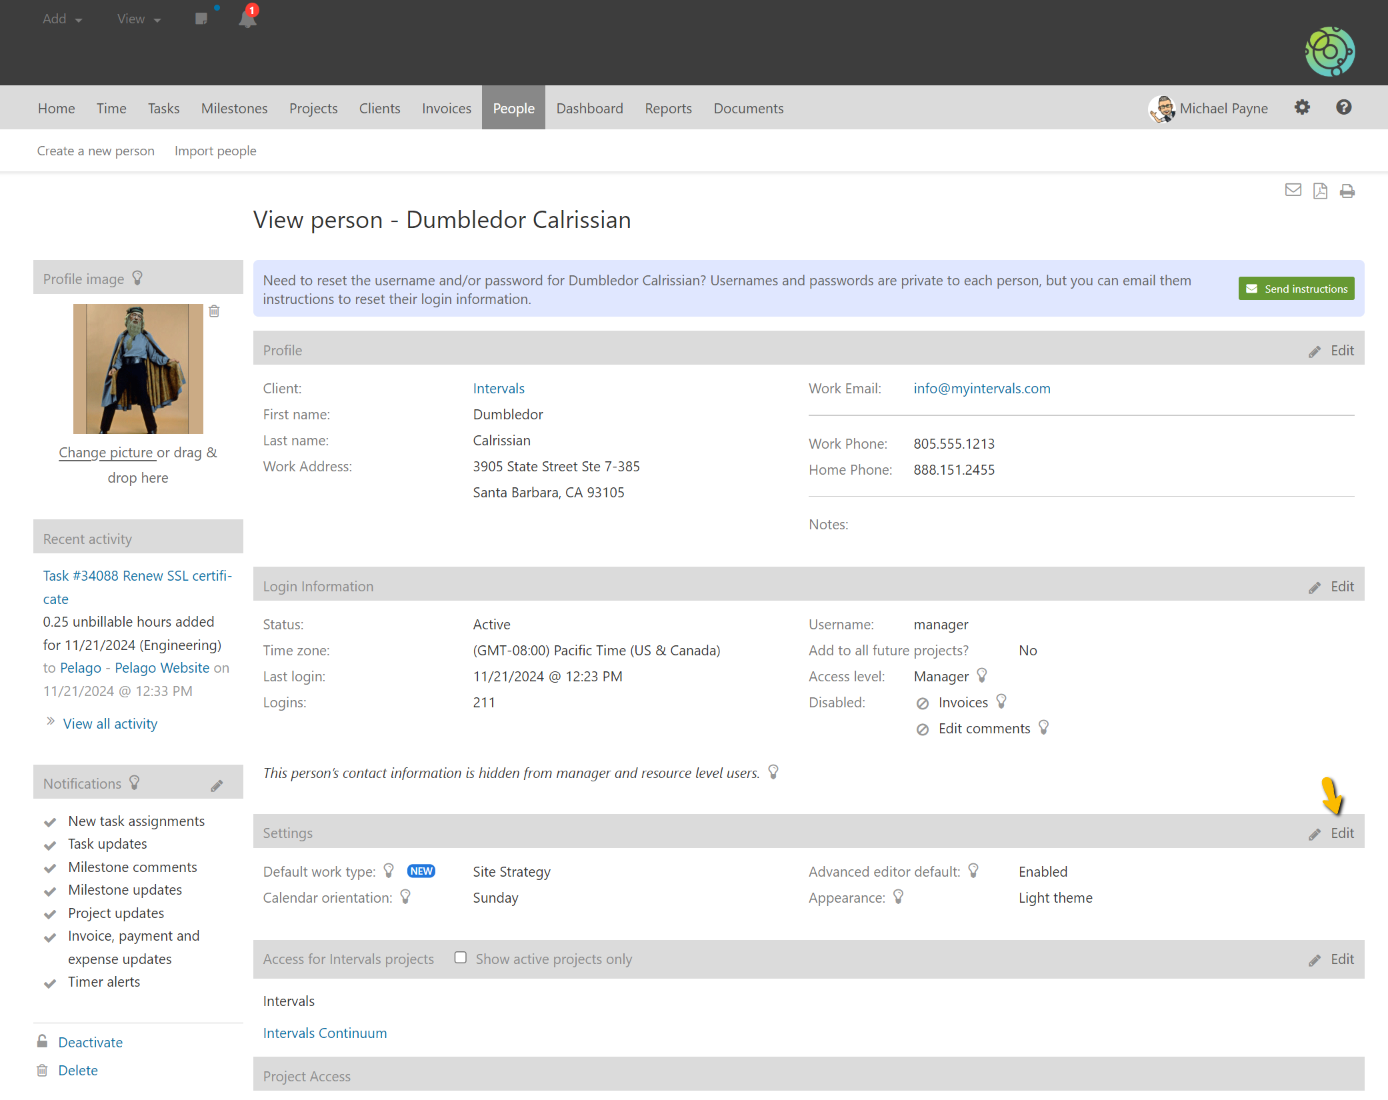Export page with the PDF icon
The image size is (1388, 1100).
(1320, 191)
